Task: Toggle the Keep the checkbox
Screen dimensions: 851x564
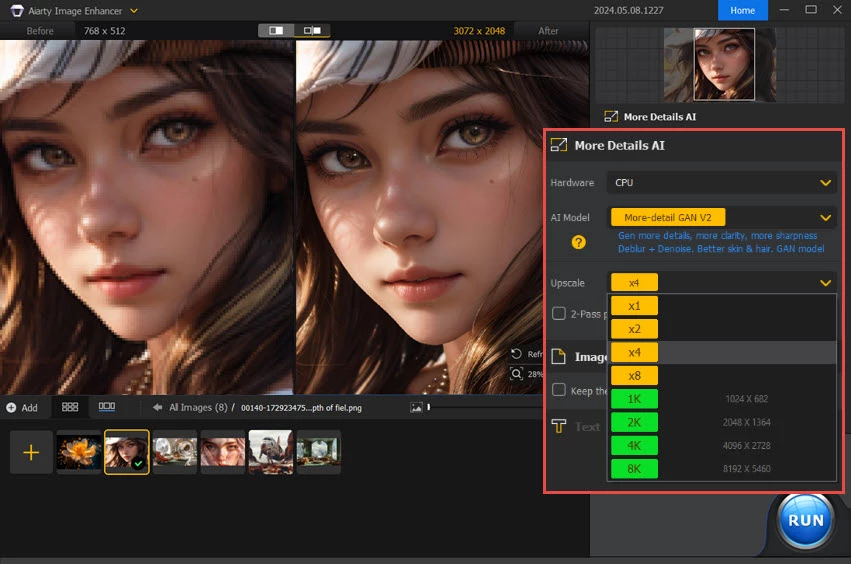Action: tap(558, 390)
